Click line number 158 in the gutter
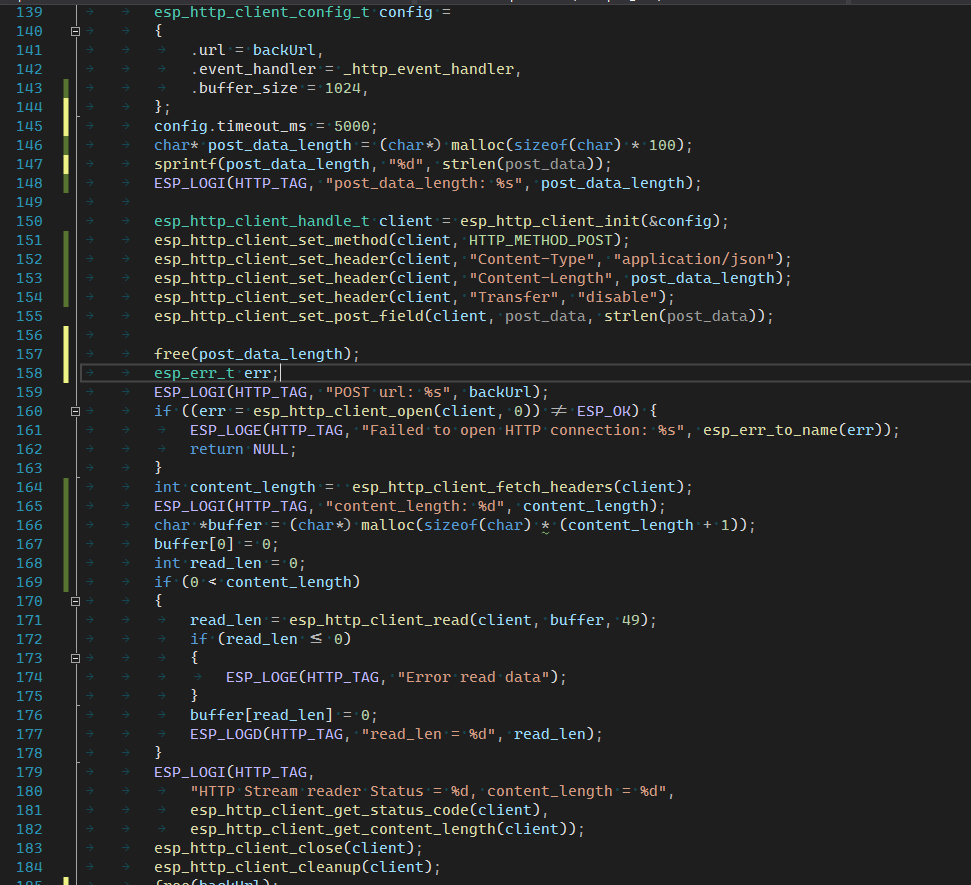Image resolution: width=971 pixels, height=885 pixels. pyautogui.click(x=29, y=373)
